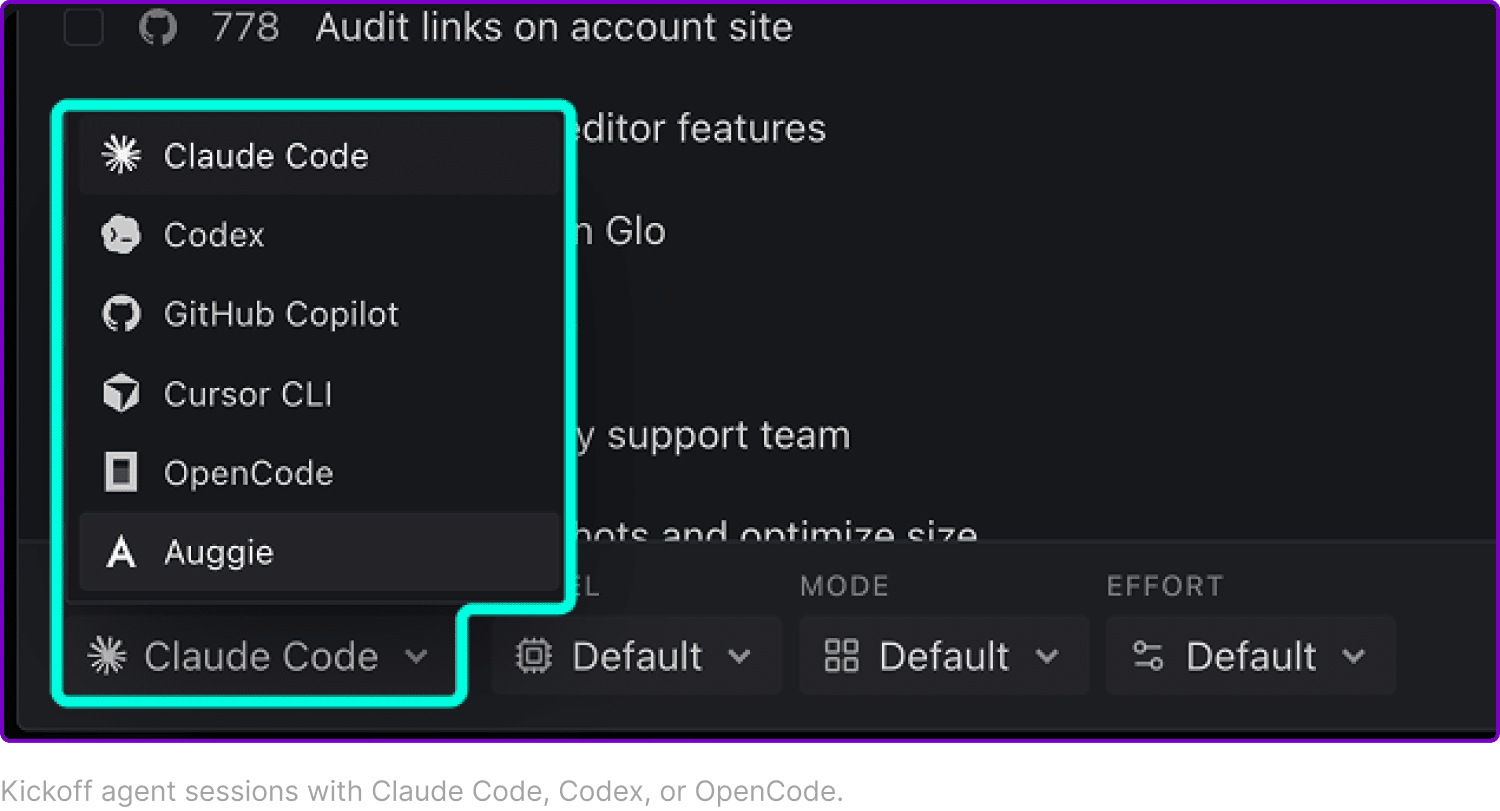Viewport: 1500px width, 811px height.
Task: Select Auggie in the agent list
Action: pyautogui.click(x=319, y=552)
